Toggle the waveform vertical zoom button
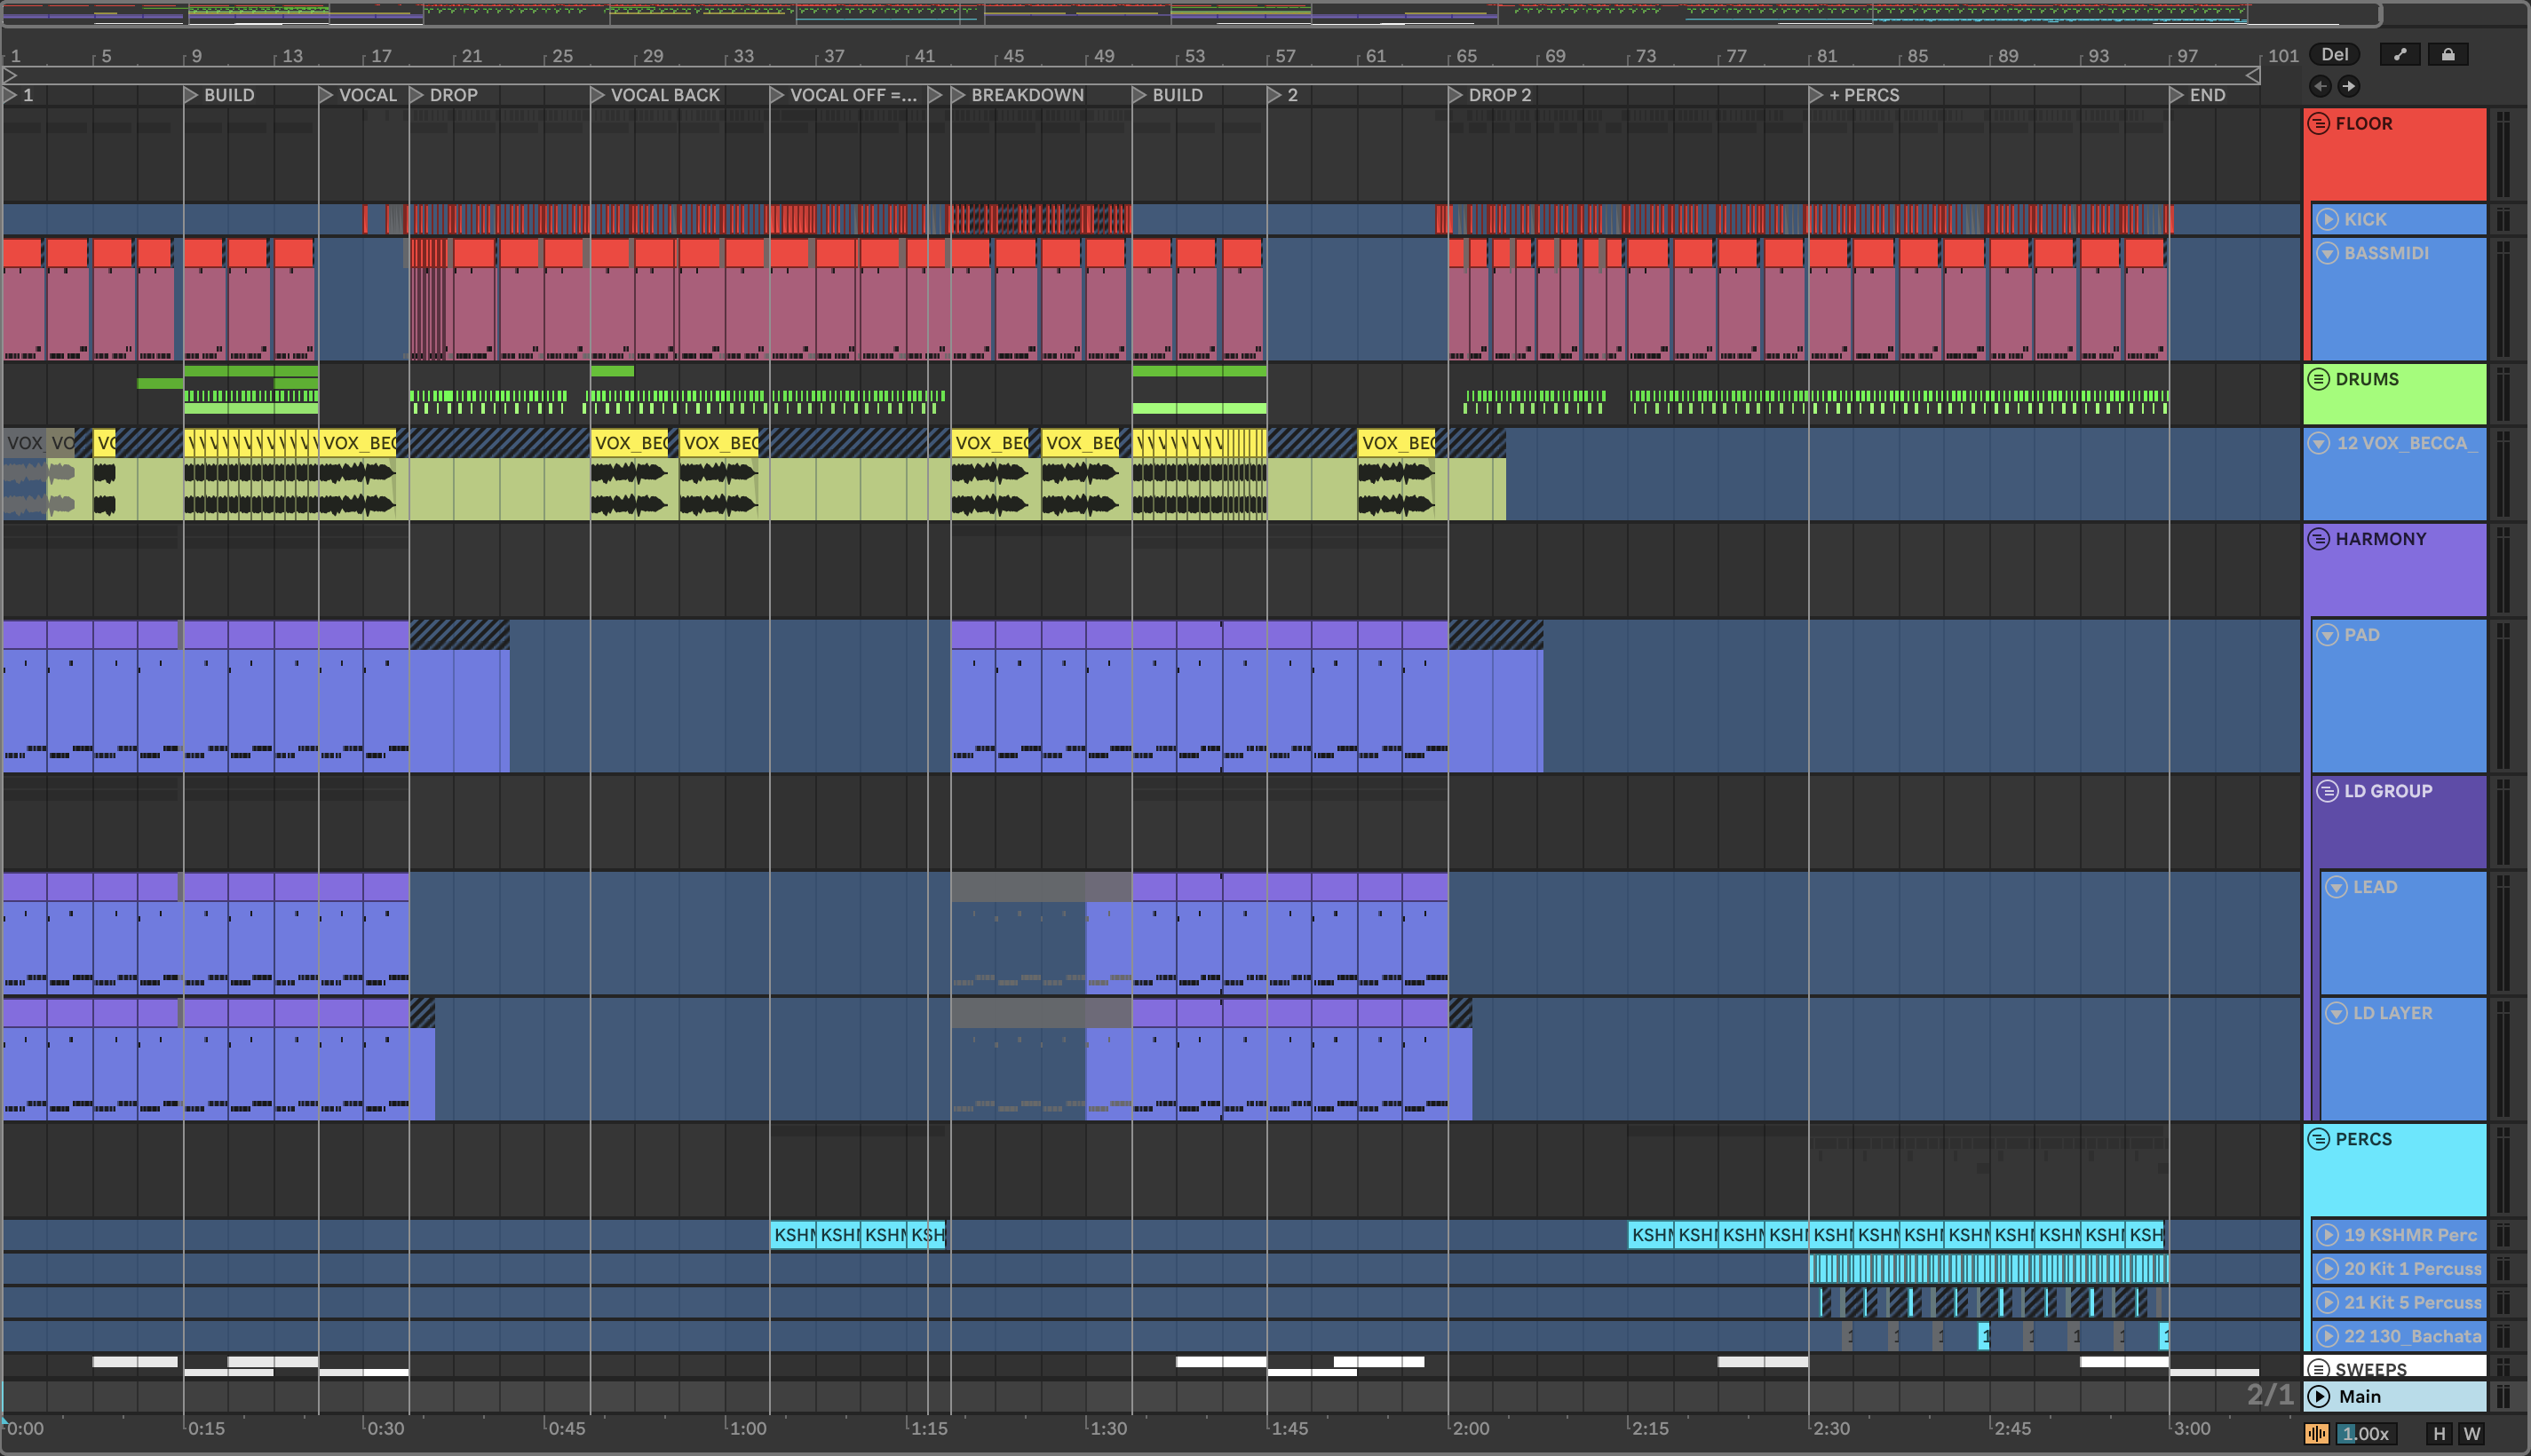 (2316, 1434)
